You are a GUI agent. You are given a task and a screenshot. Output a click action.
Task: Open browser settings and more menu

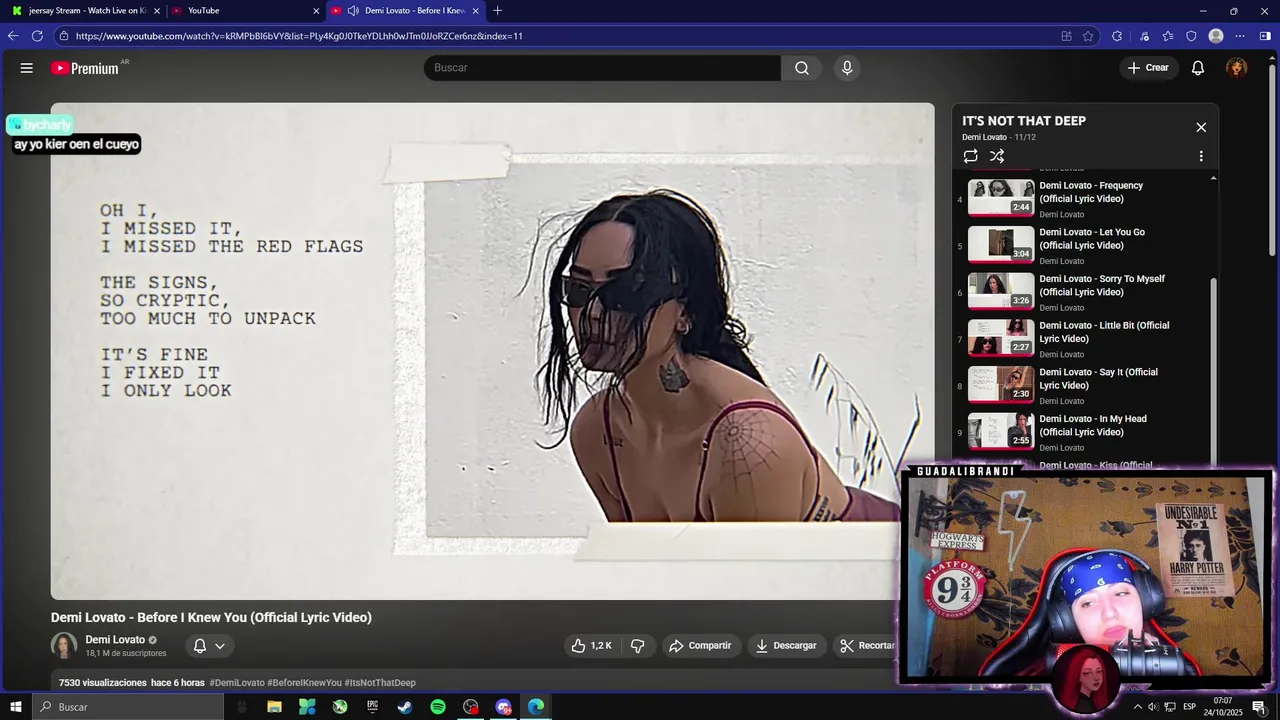click(x=1240, y=36)
